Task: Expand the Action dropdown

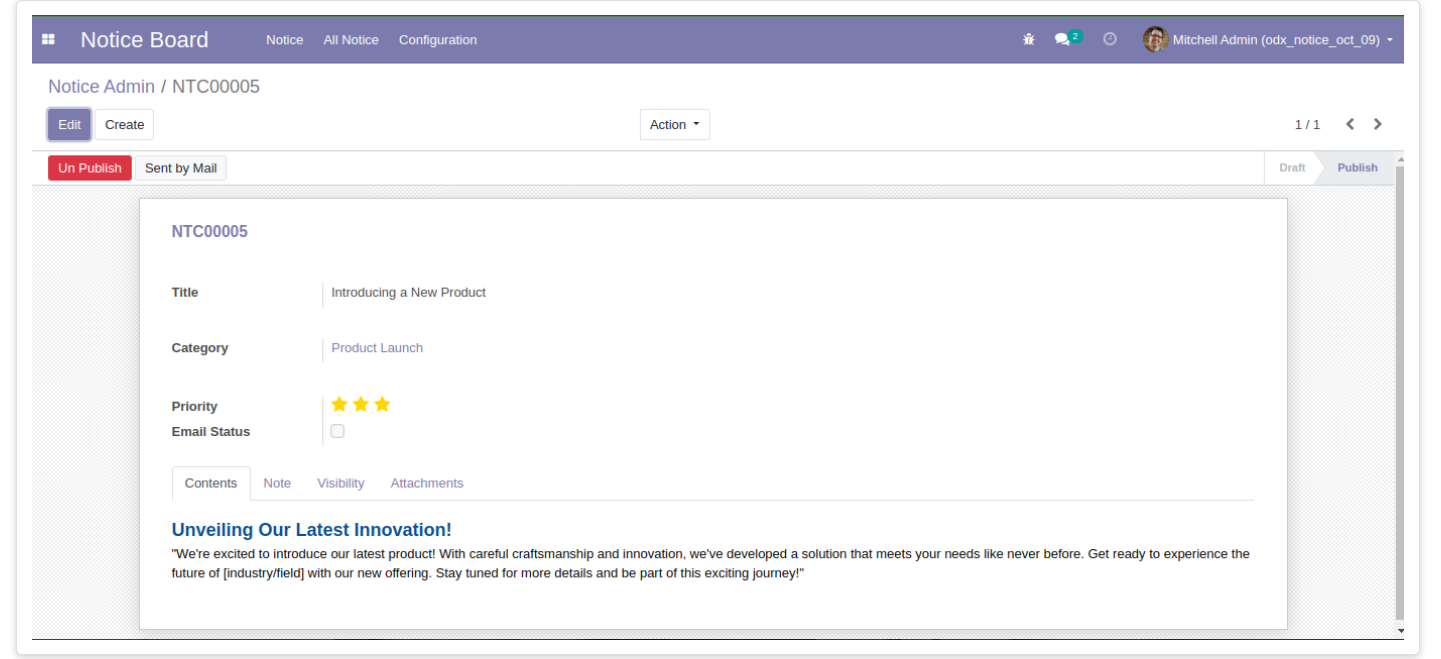Action: (675, 125)
